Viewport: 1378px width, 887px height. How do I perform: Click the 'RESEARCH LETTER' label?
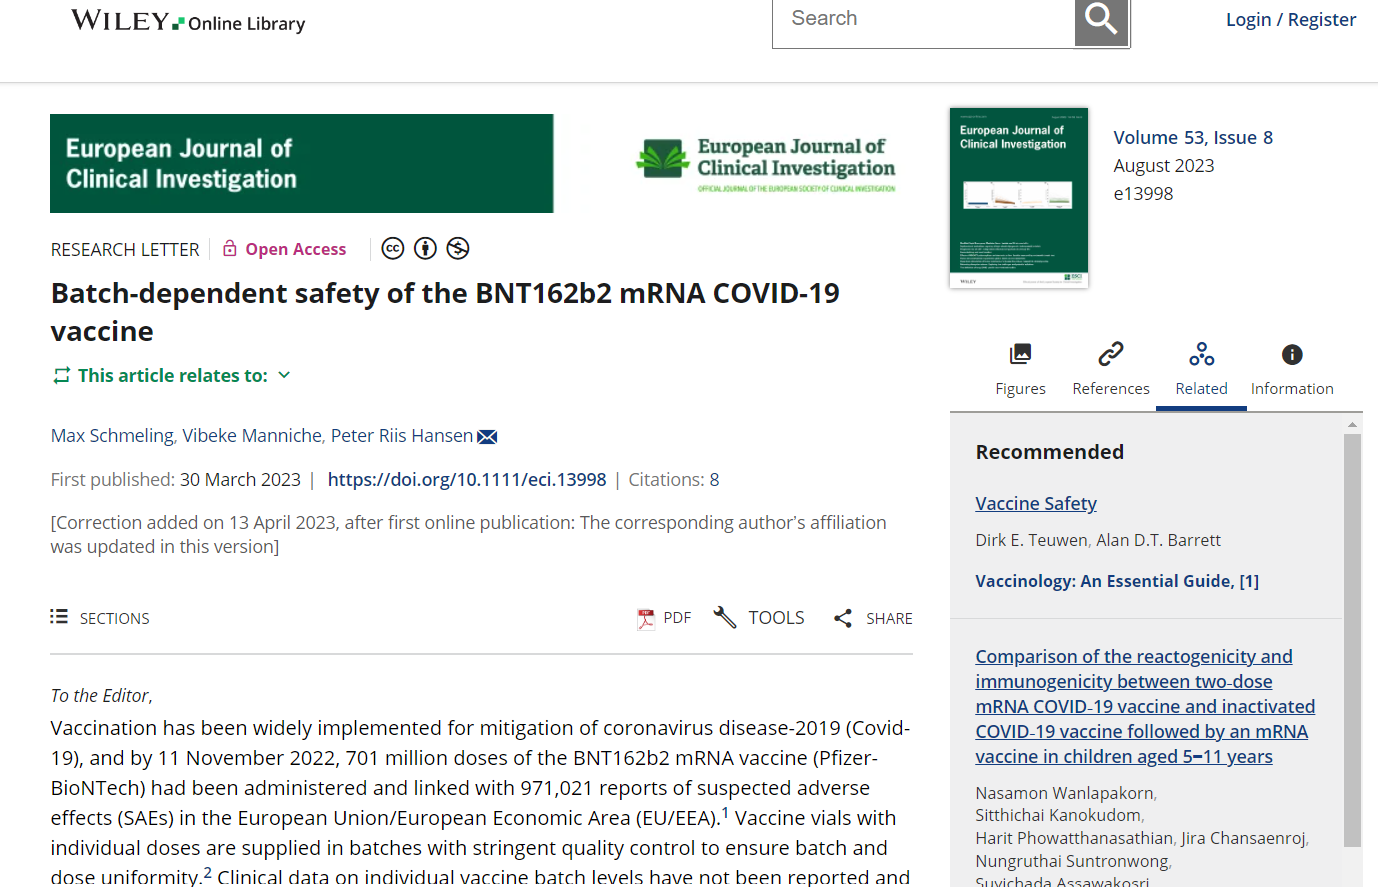[125, 249]
